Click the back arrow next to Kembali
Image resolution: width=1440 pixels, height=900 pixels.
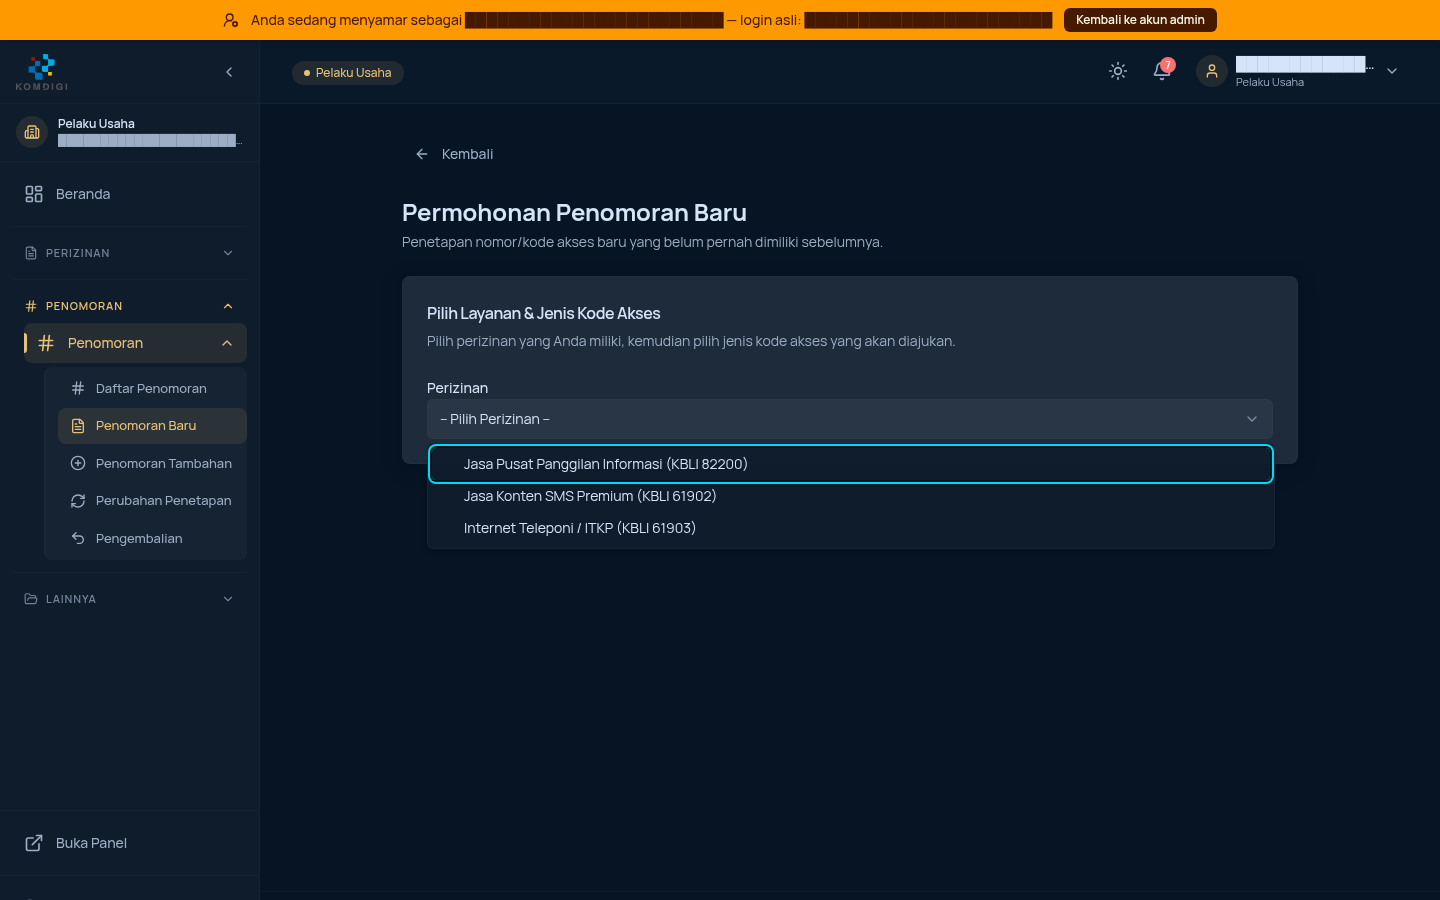coord(422,154)
